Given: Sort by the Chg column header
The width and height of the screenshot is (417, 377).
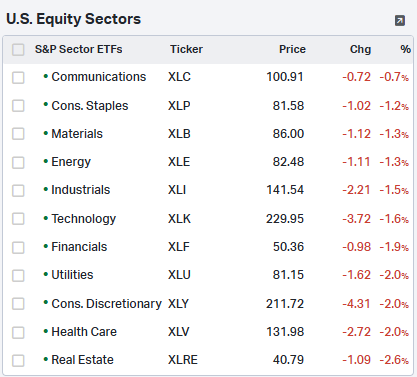Looking at the screenshot, I should (x=360, y=49).
